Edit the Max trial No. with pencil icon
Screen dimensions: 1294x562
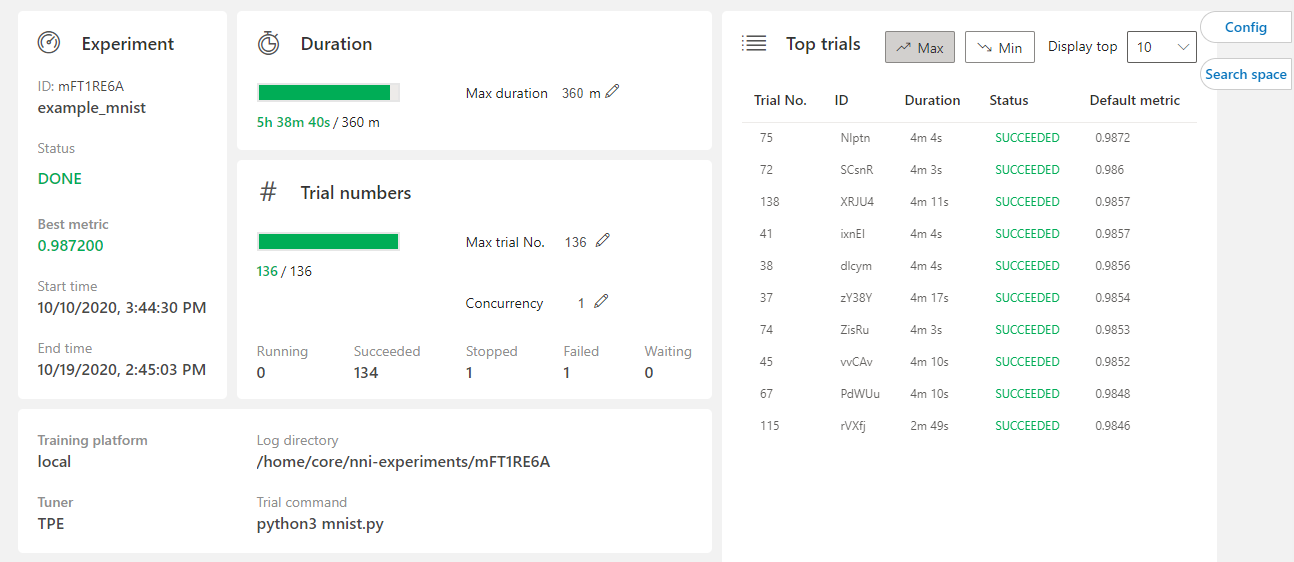point(602,241)
